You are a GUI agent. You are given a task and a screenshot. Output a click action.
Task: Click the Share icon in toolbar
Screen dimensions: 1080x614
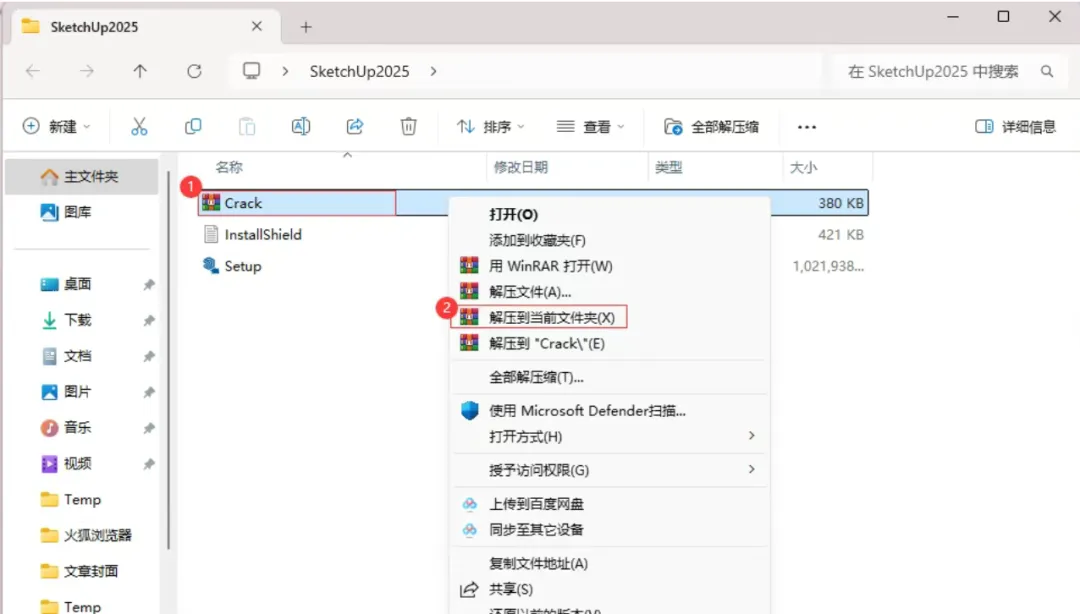point(355,126)
